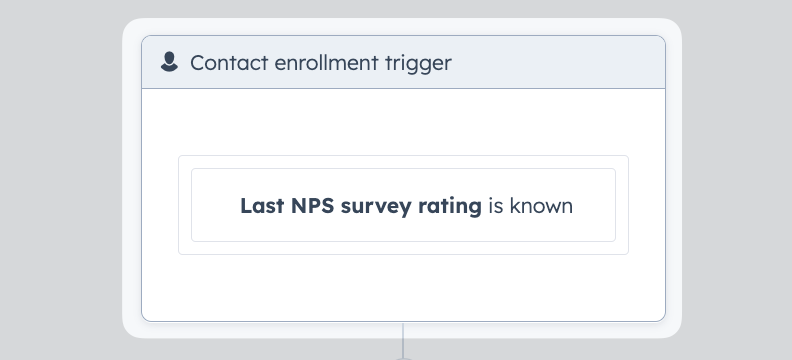
Task: Click the "is known" operator text
Action: (x=530, y=206)
